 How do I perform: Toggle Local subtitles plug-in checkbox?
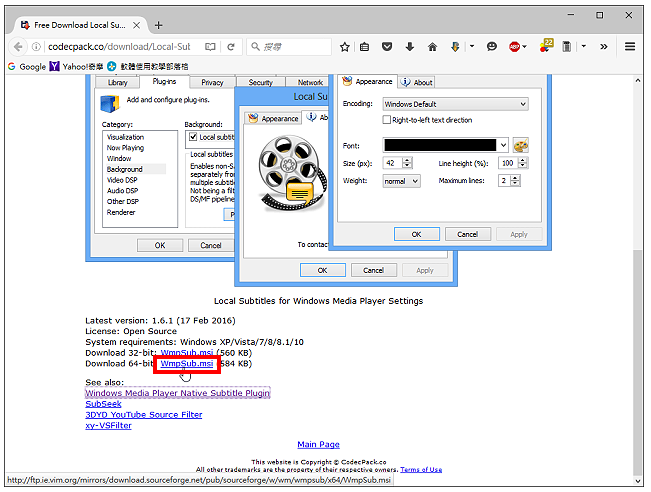[193, 137]
